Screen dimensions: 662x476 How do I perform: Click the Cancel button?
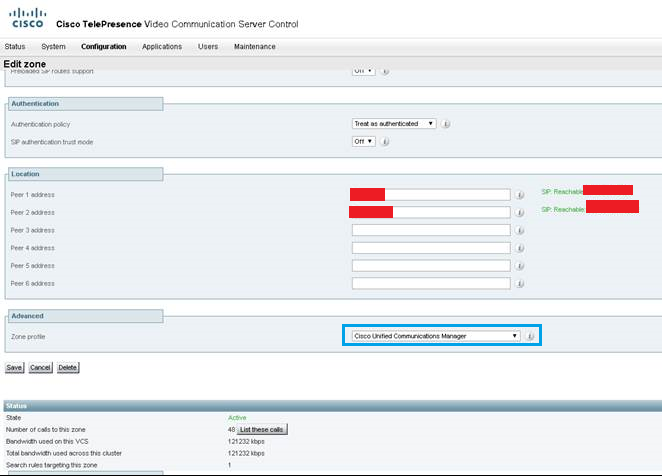[x=41, y=367]
